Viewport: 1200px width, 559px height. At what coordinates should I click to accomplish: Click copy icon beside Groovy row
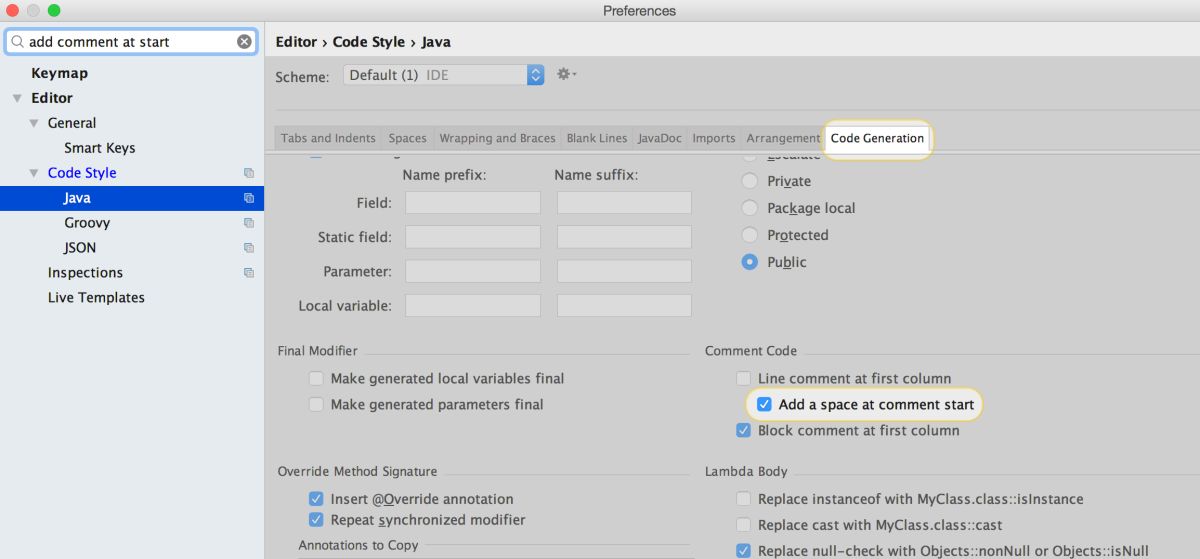click(249, 223)
